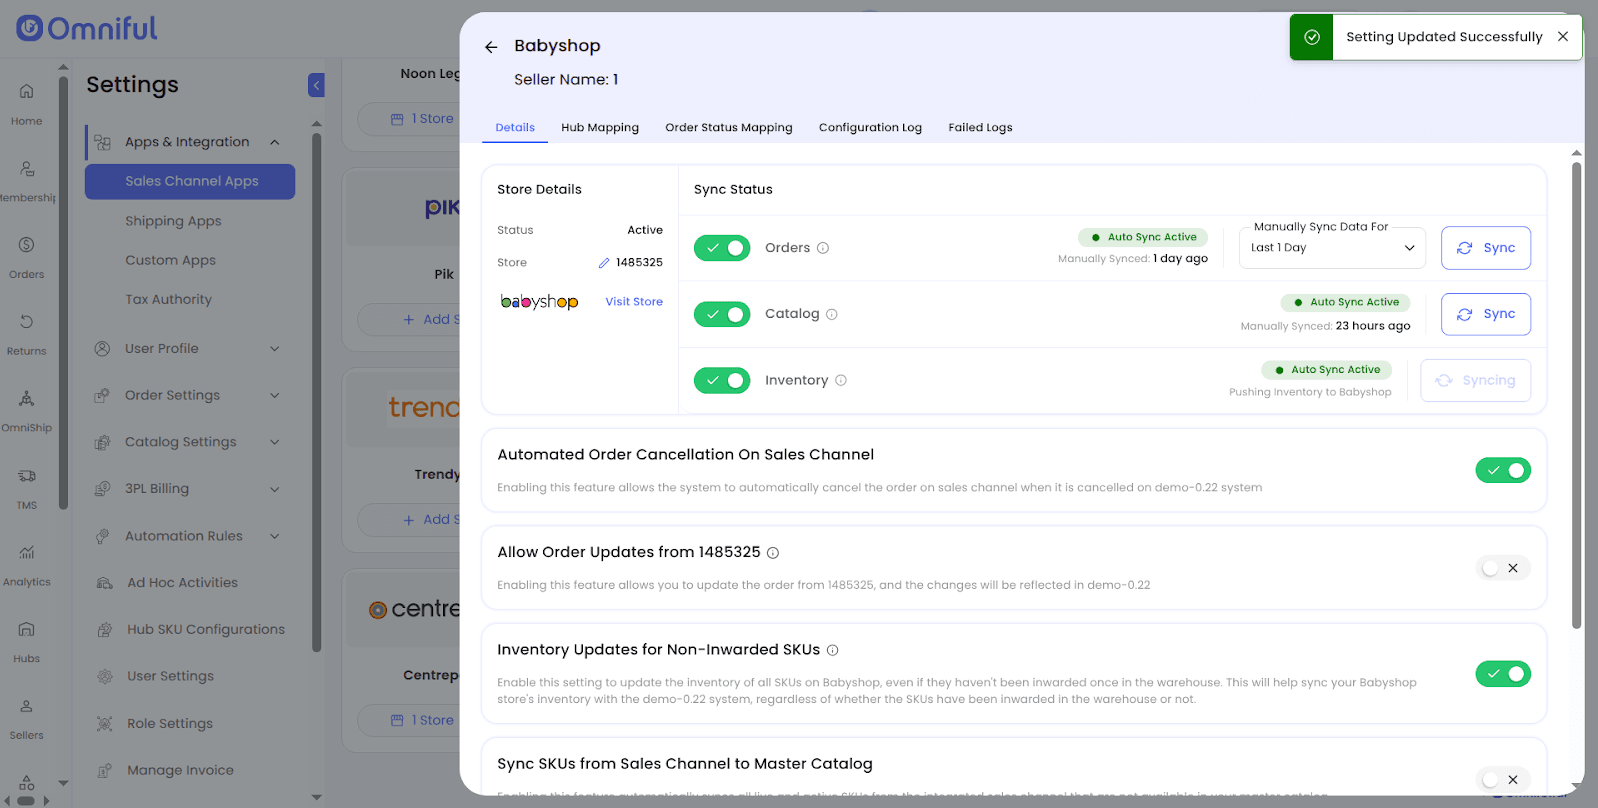The width and height of the screenshot is (1598, 808).
Task: Collapse the Settings panel with the arrow
Action: 316,85
